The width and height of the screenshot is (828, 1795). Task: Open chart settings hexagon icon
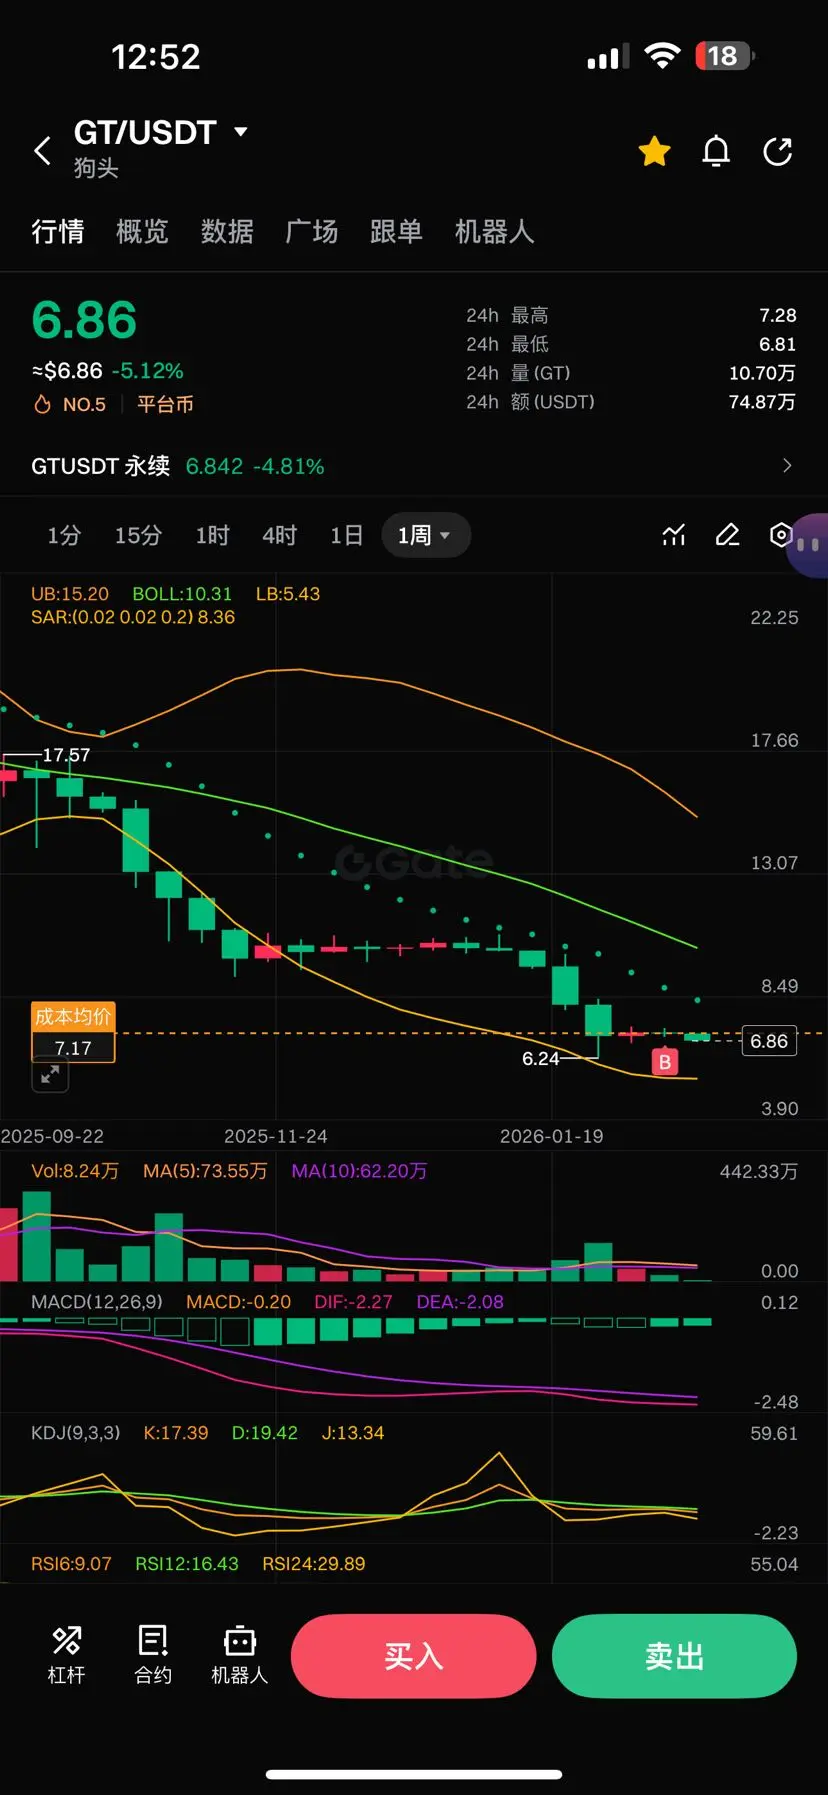[x=781, y=535]
